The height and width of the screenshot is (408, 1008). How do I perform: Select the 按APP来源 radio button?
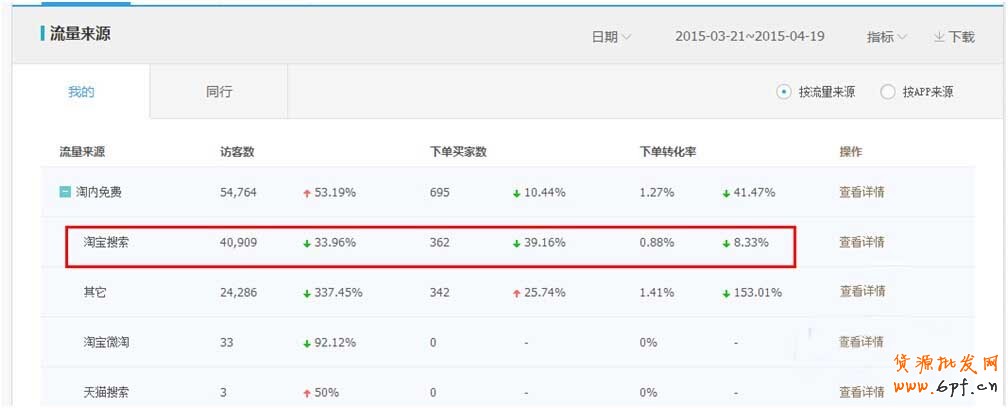coord(887,92)
